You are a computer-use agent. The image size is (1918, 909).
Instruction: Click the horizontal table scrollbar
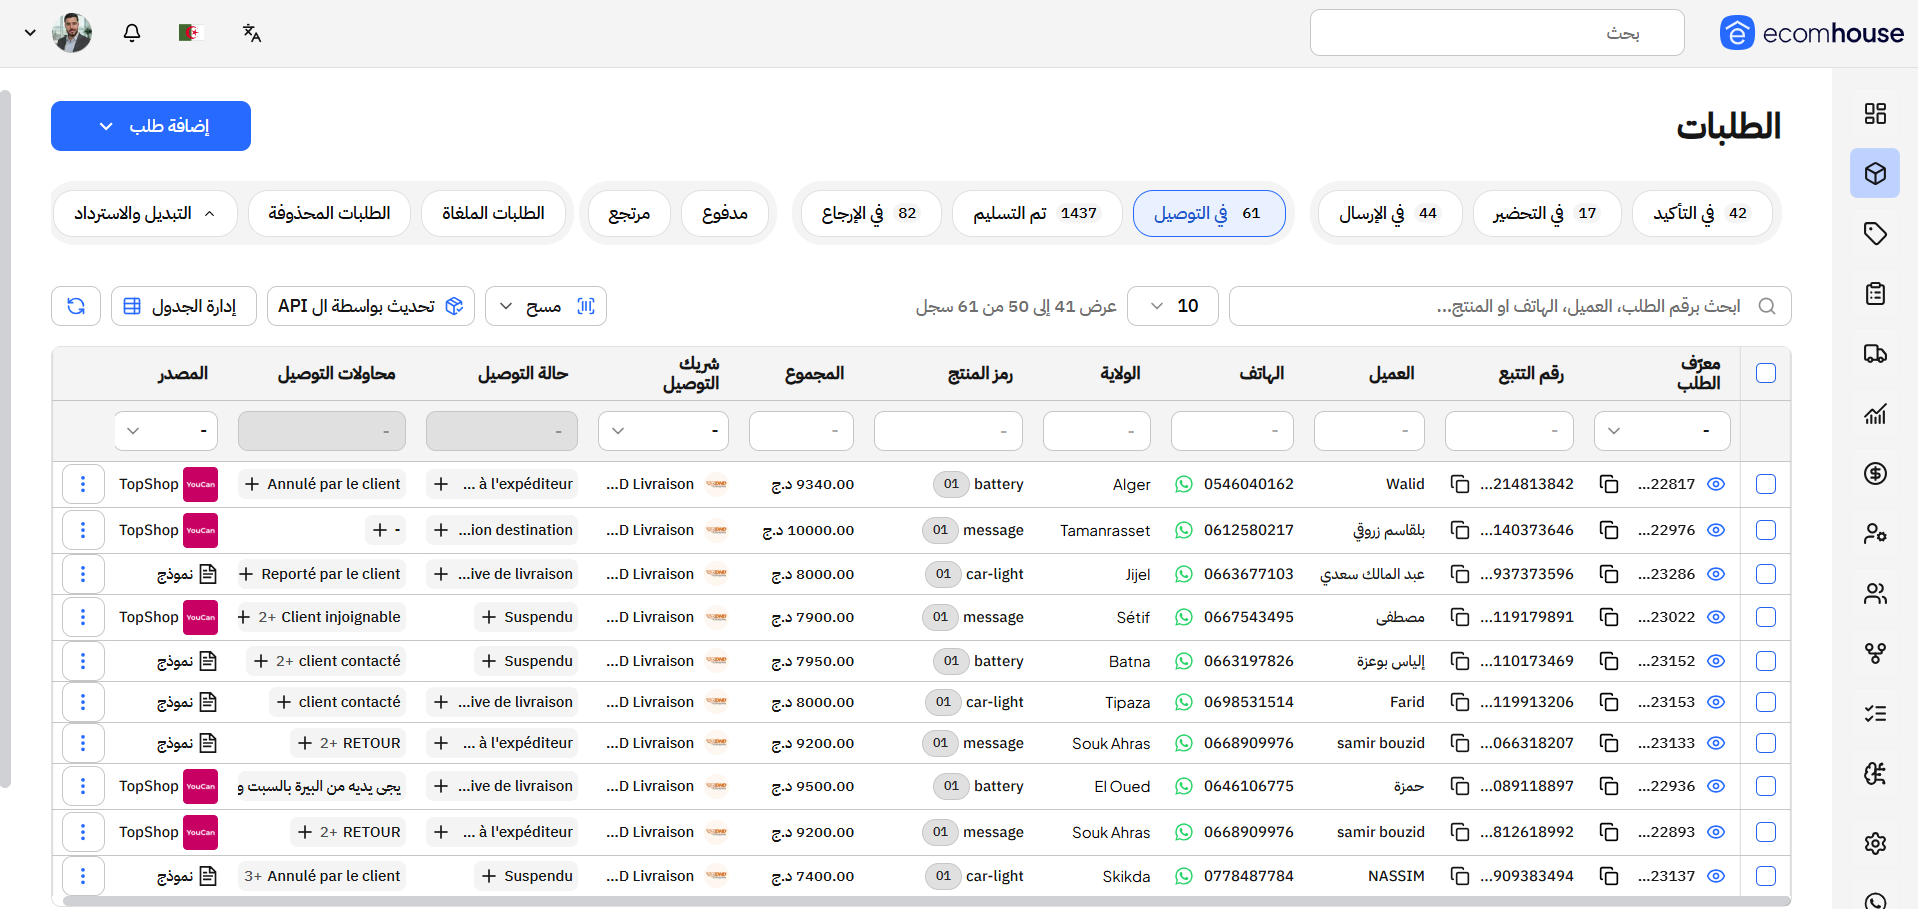[x=927, y=901]
